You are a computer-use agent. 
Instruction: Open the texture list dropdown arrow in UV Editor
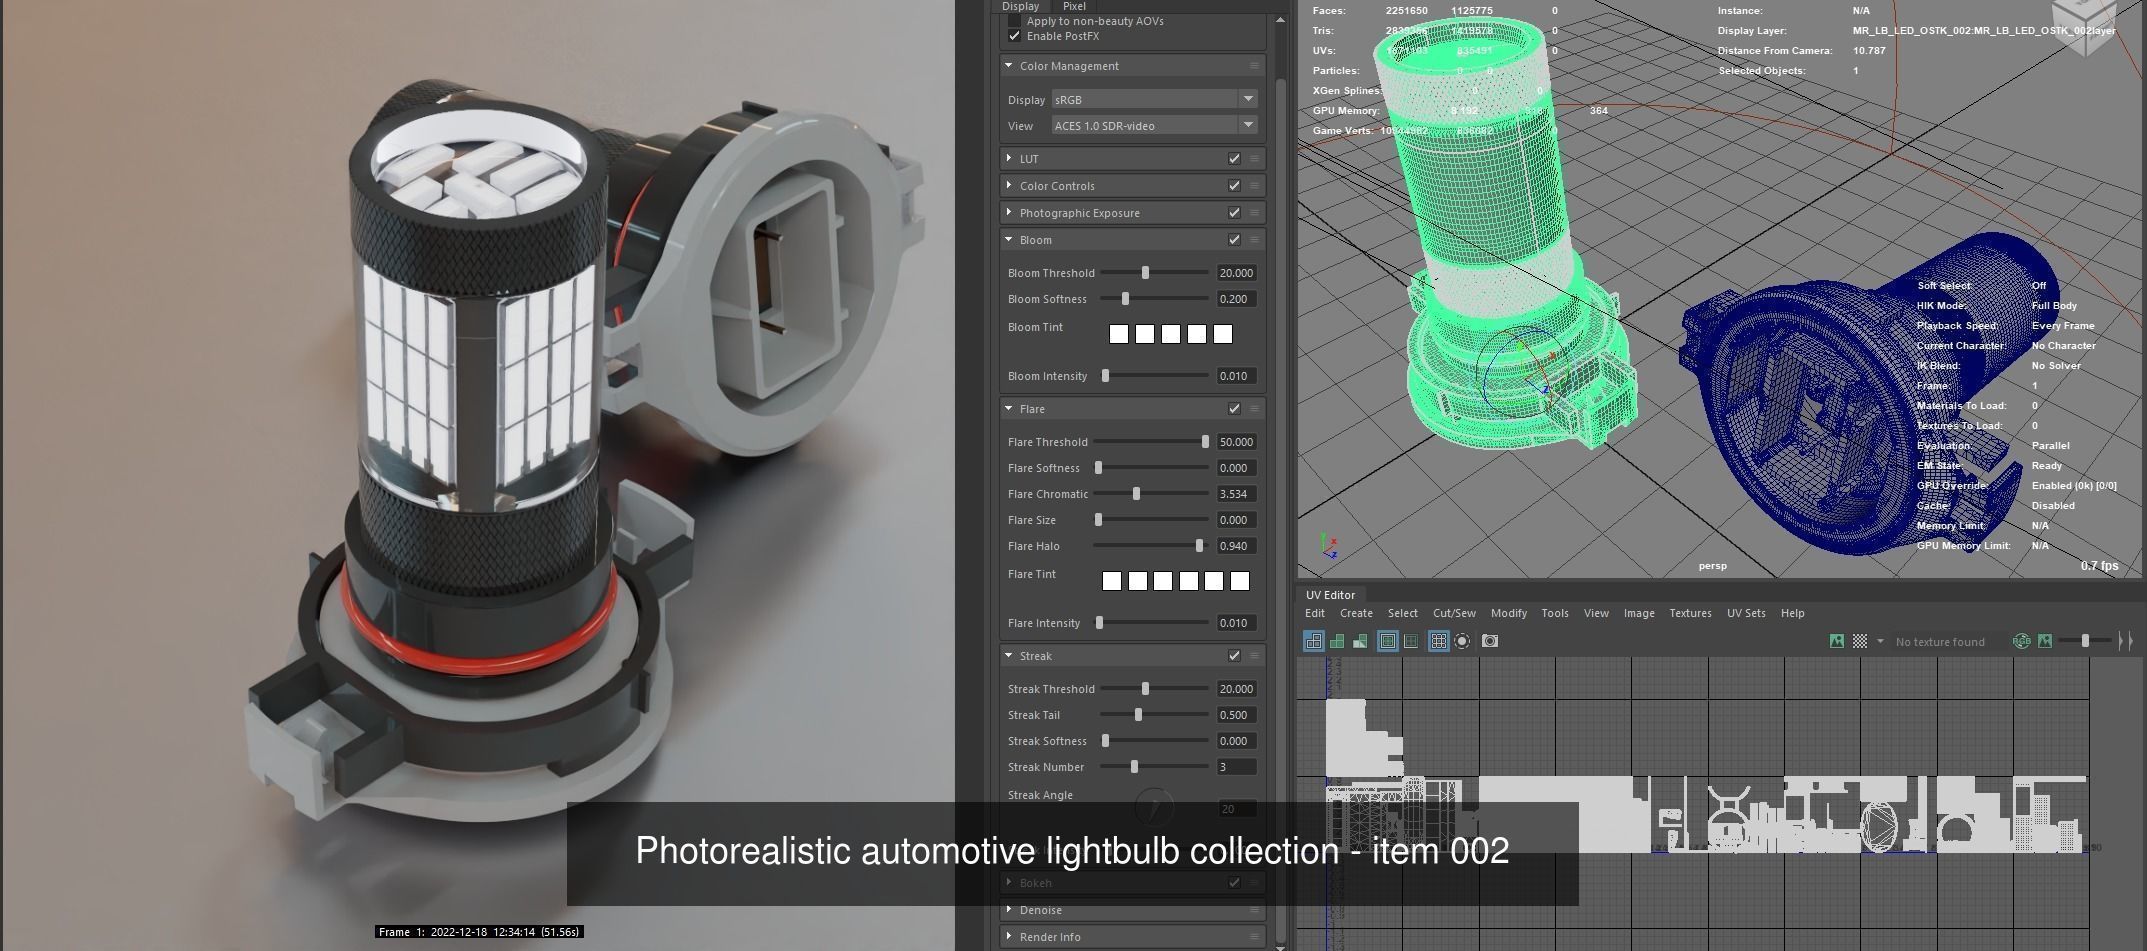pos(1880,641)
